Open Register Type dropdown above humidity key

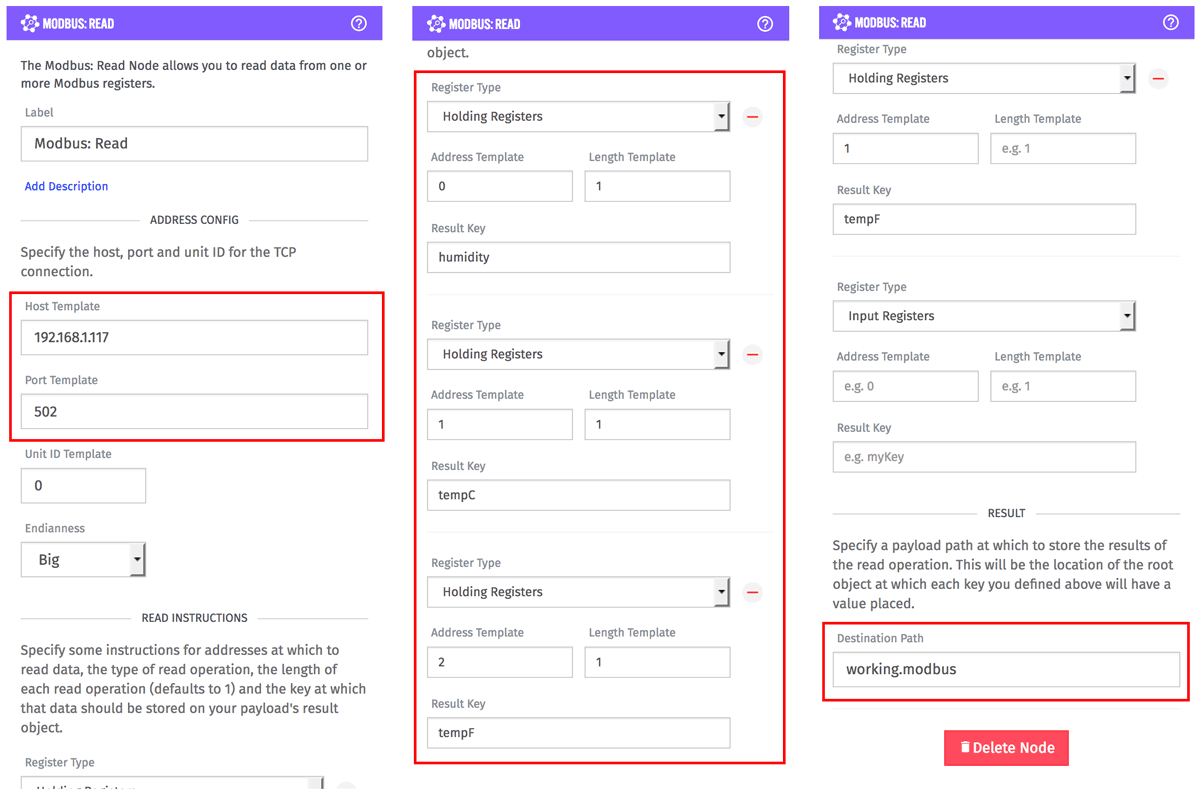(579, 117)
